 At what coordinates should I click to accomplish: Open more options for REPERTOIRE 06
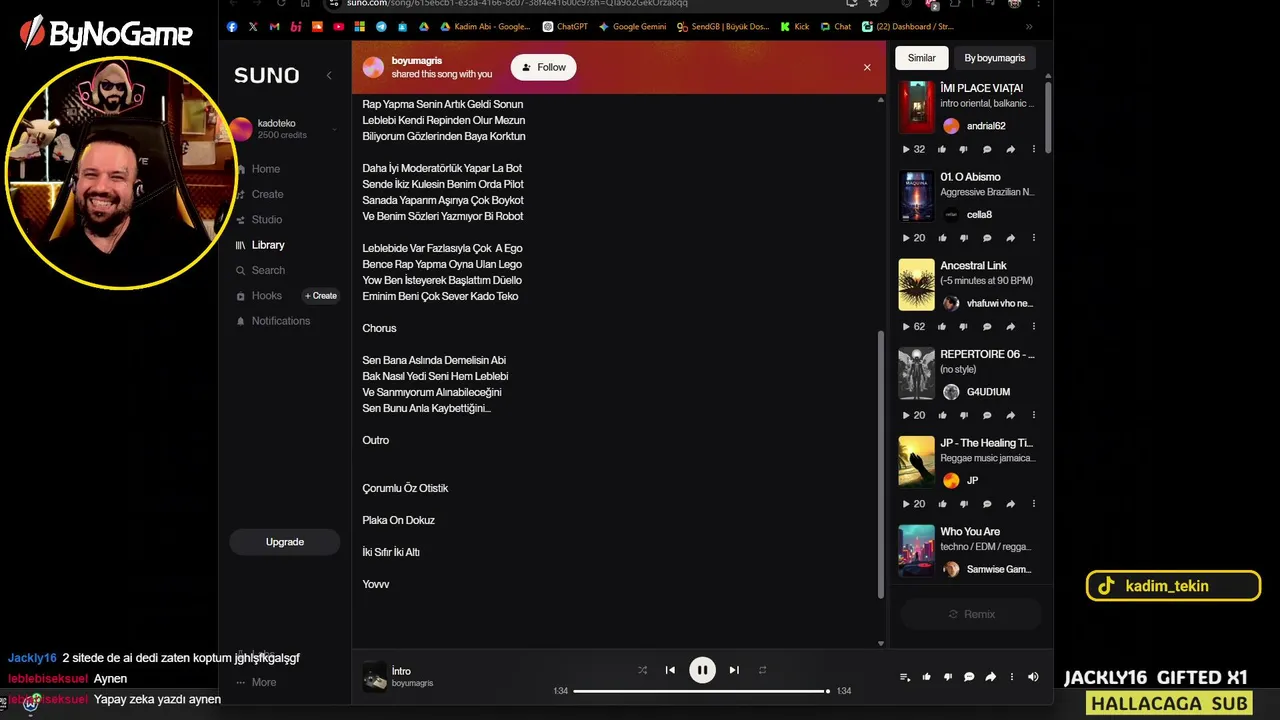[1034, 415]
